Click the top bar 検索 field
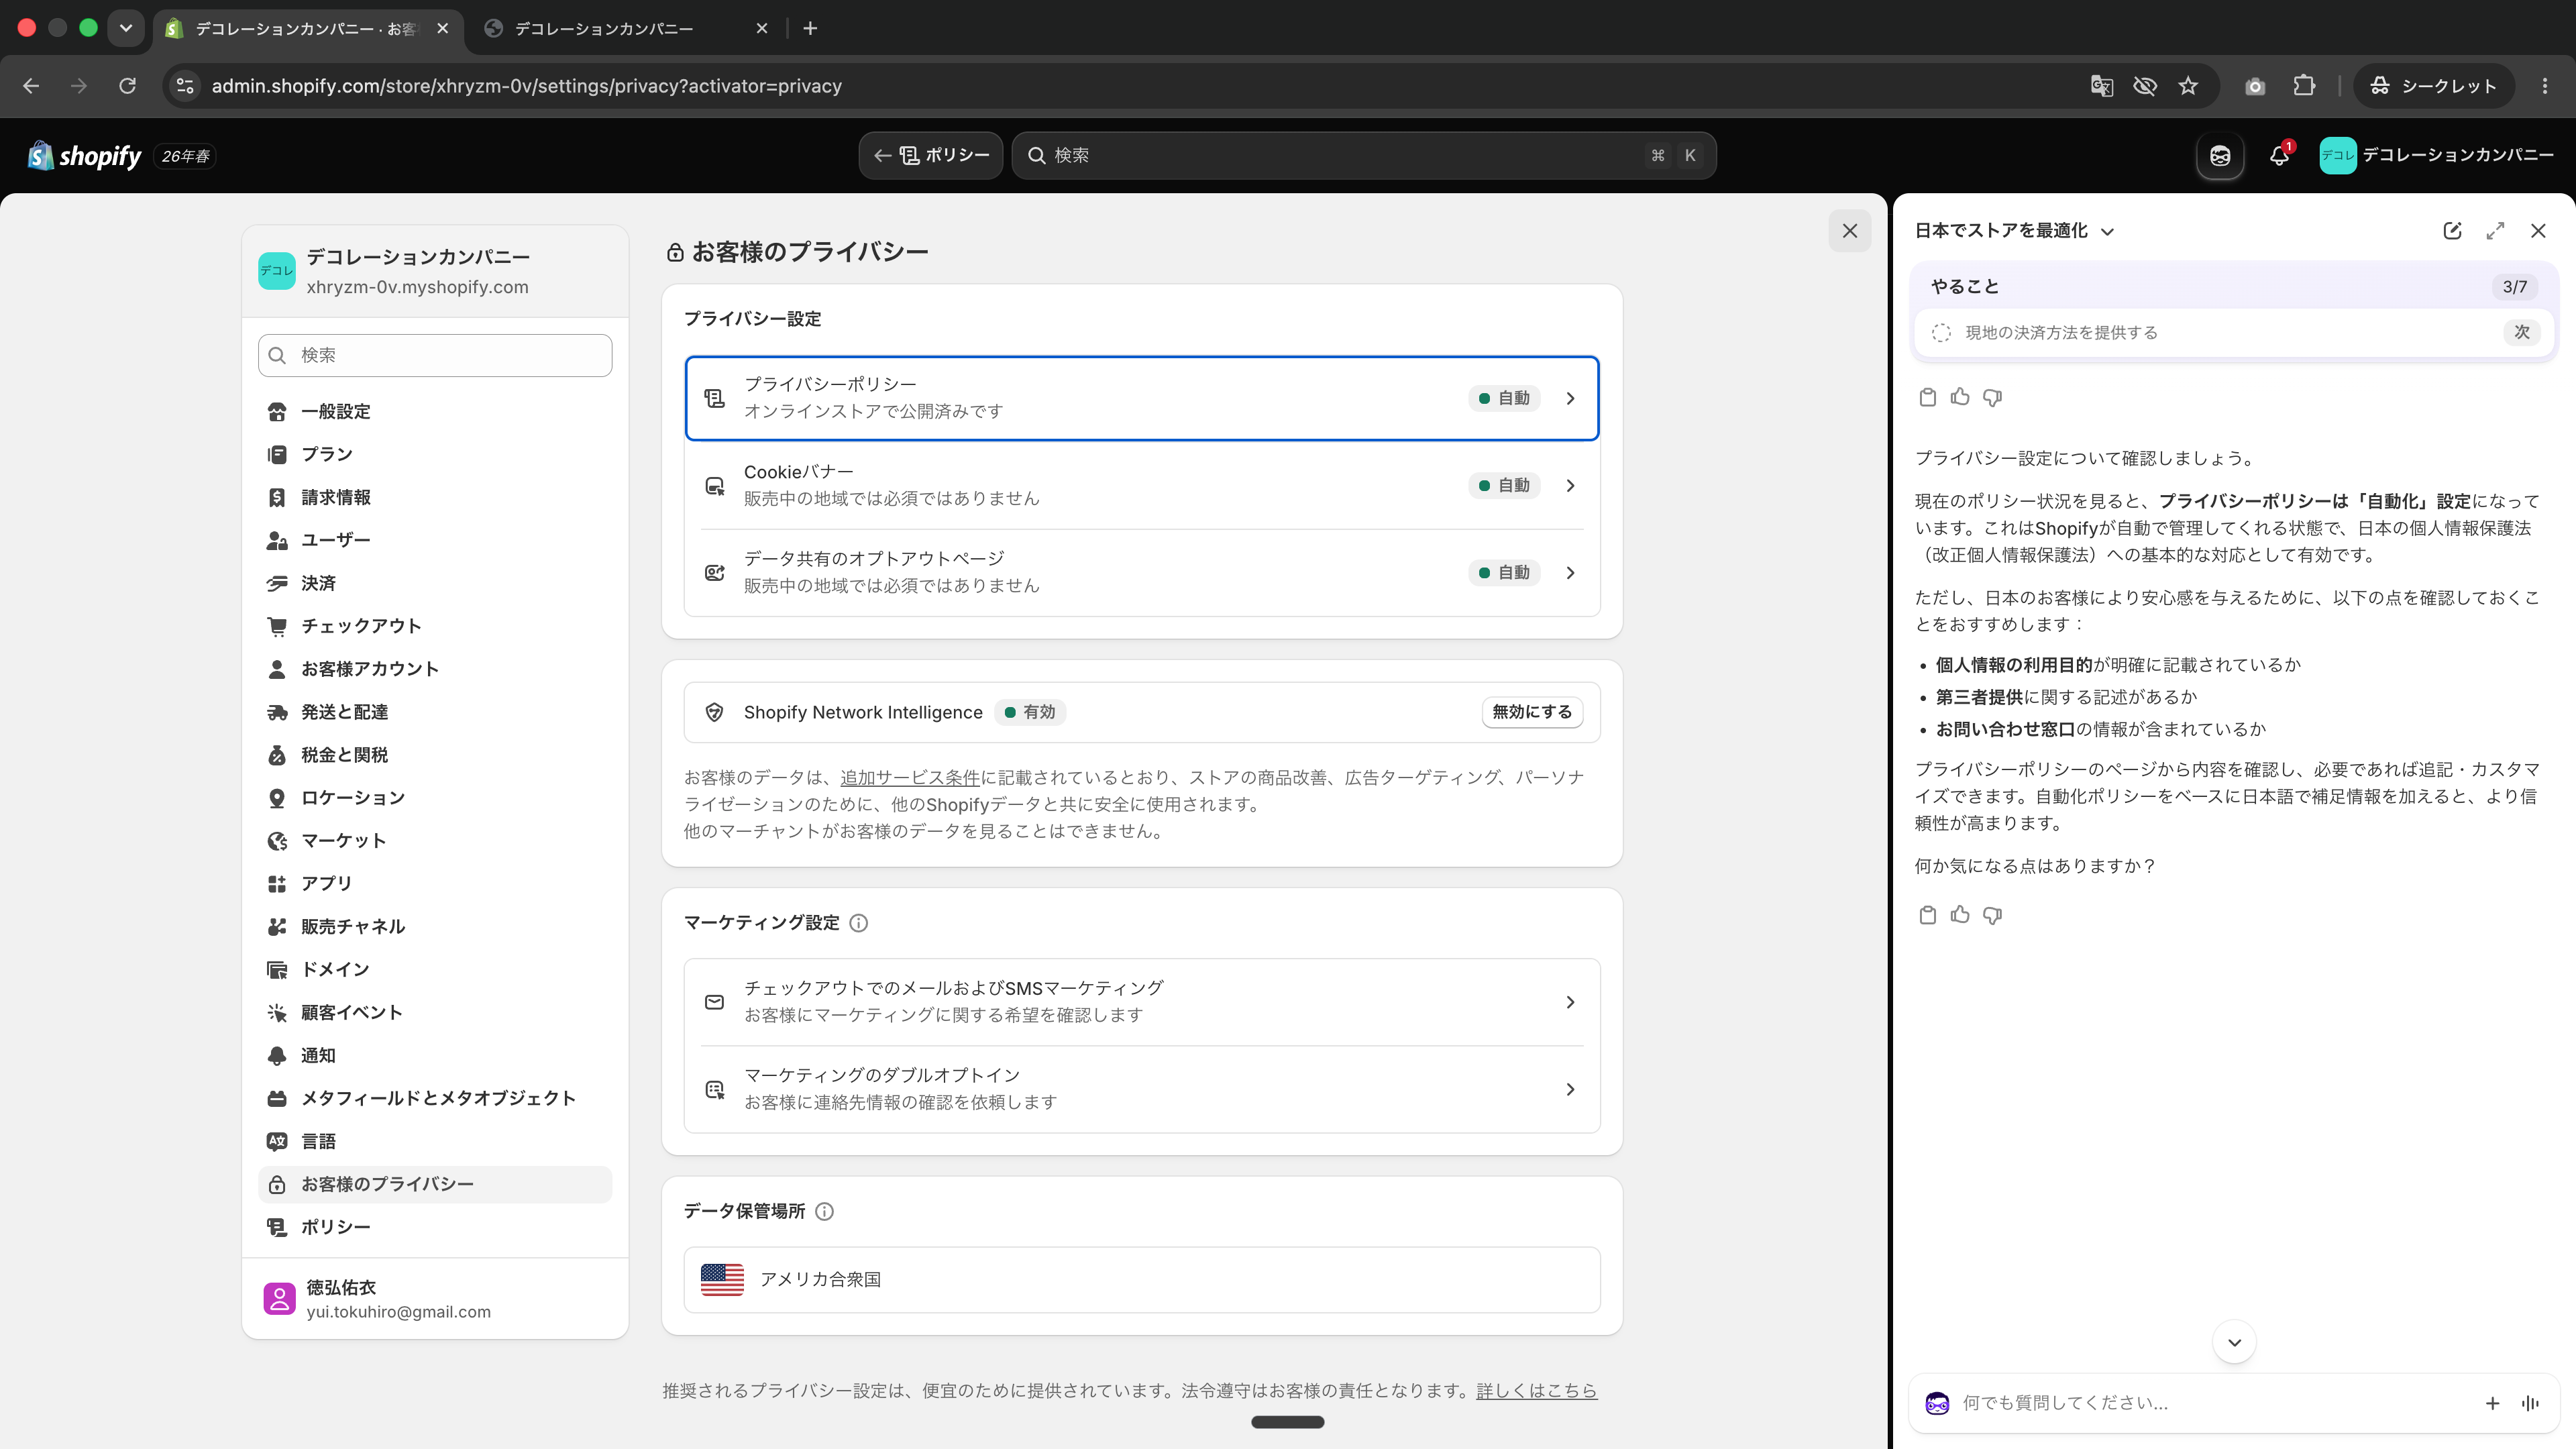The height and width of the screenshot is (1449, 2576). click(1363, 155)
